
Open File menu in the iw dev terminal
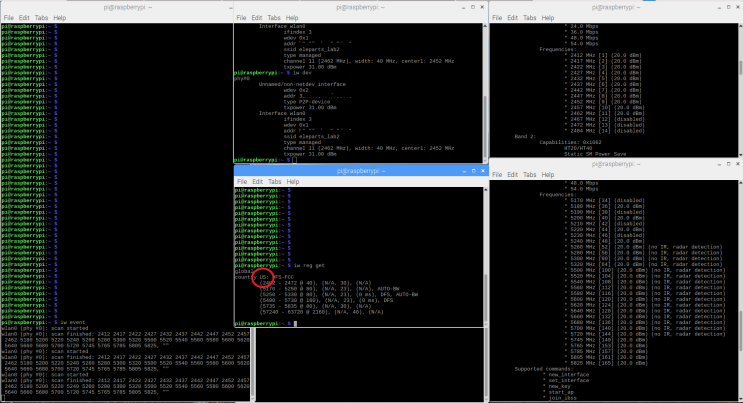coord(241,18)
